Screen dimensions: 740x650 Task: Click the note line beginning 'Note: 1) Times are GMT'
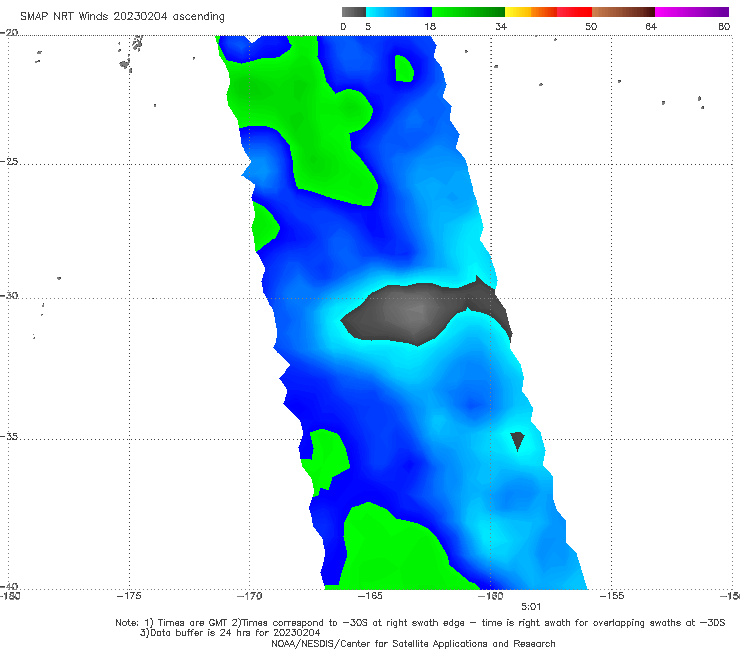click(420, 623)
